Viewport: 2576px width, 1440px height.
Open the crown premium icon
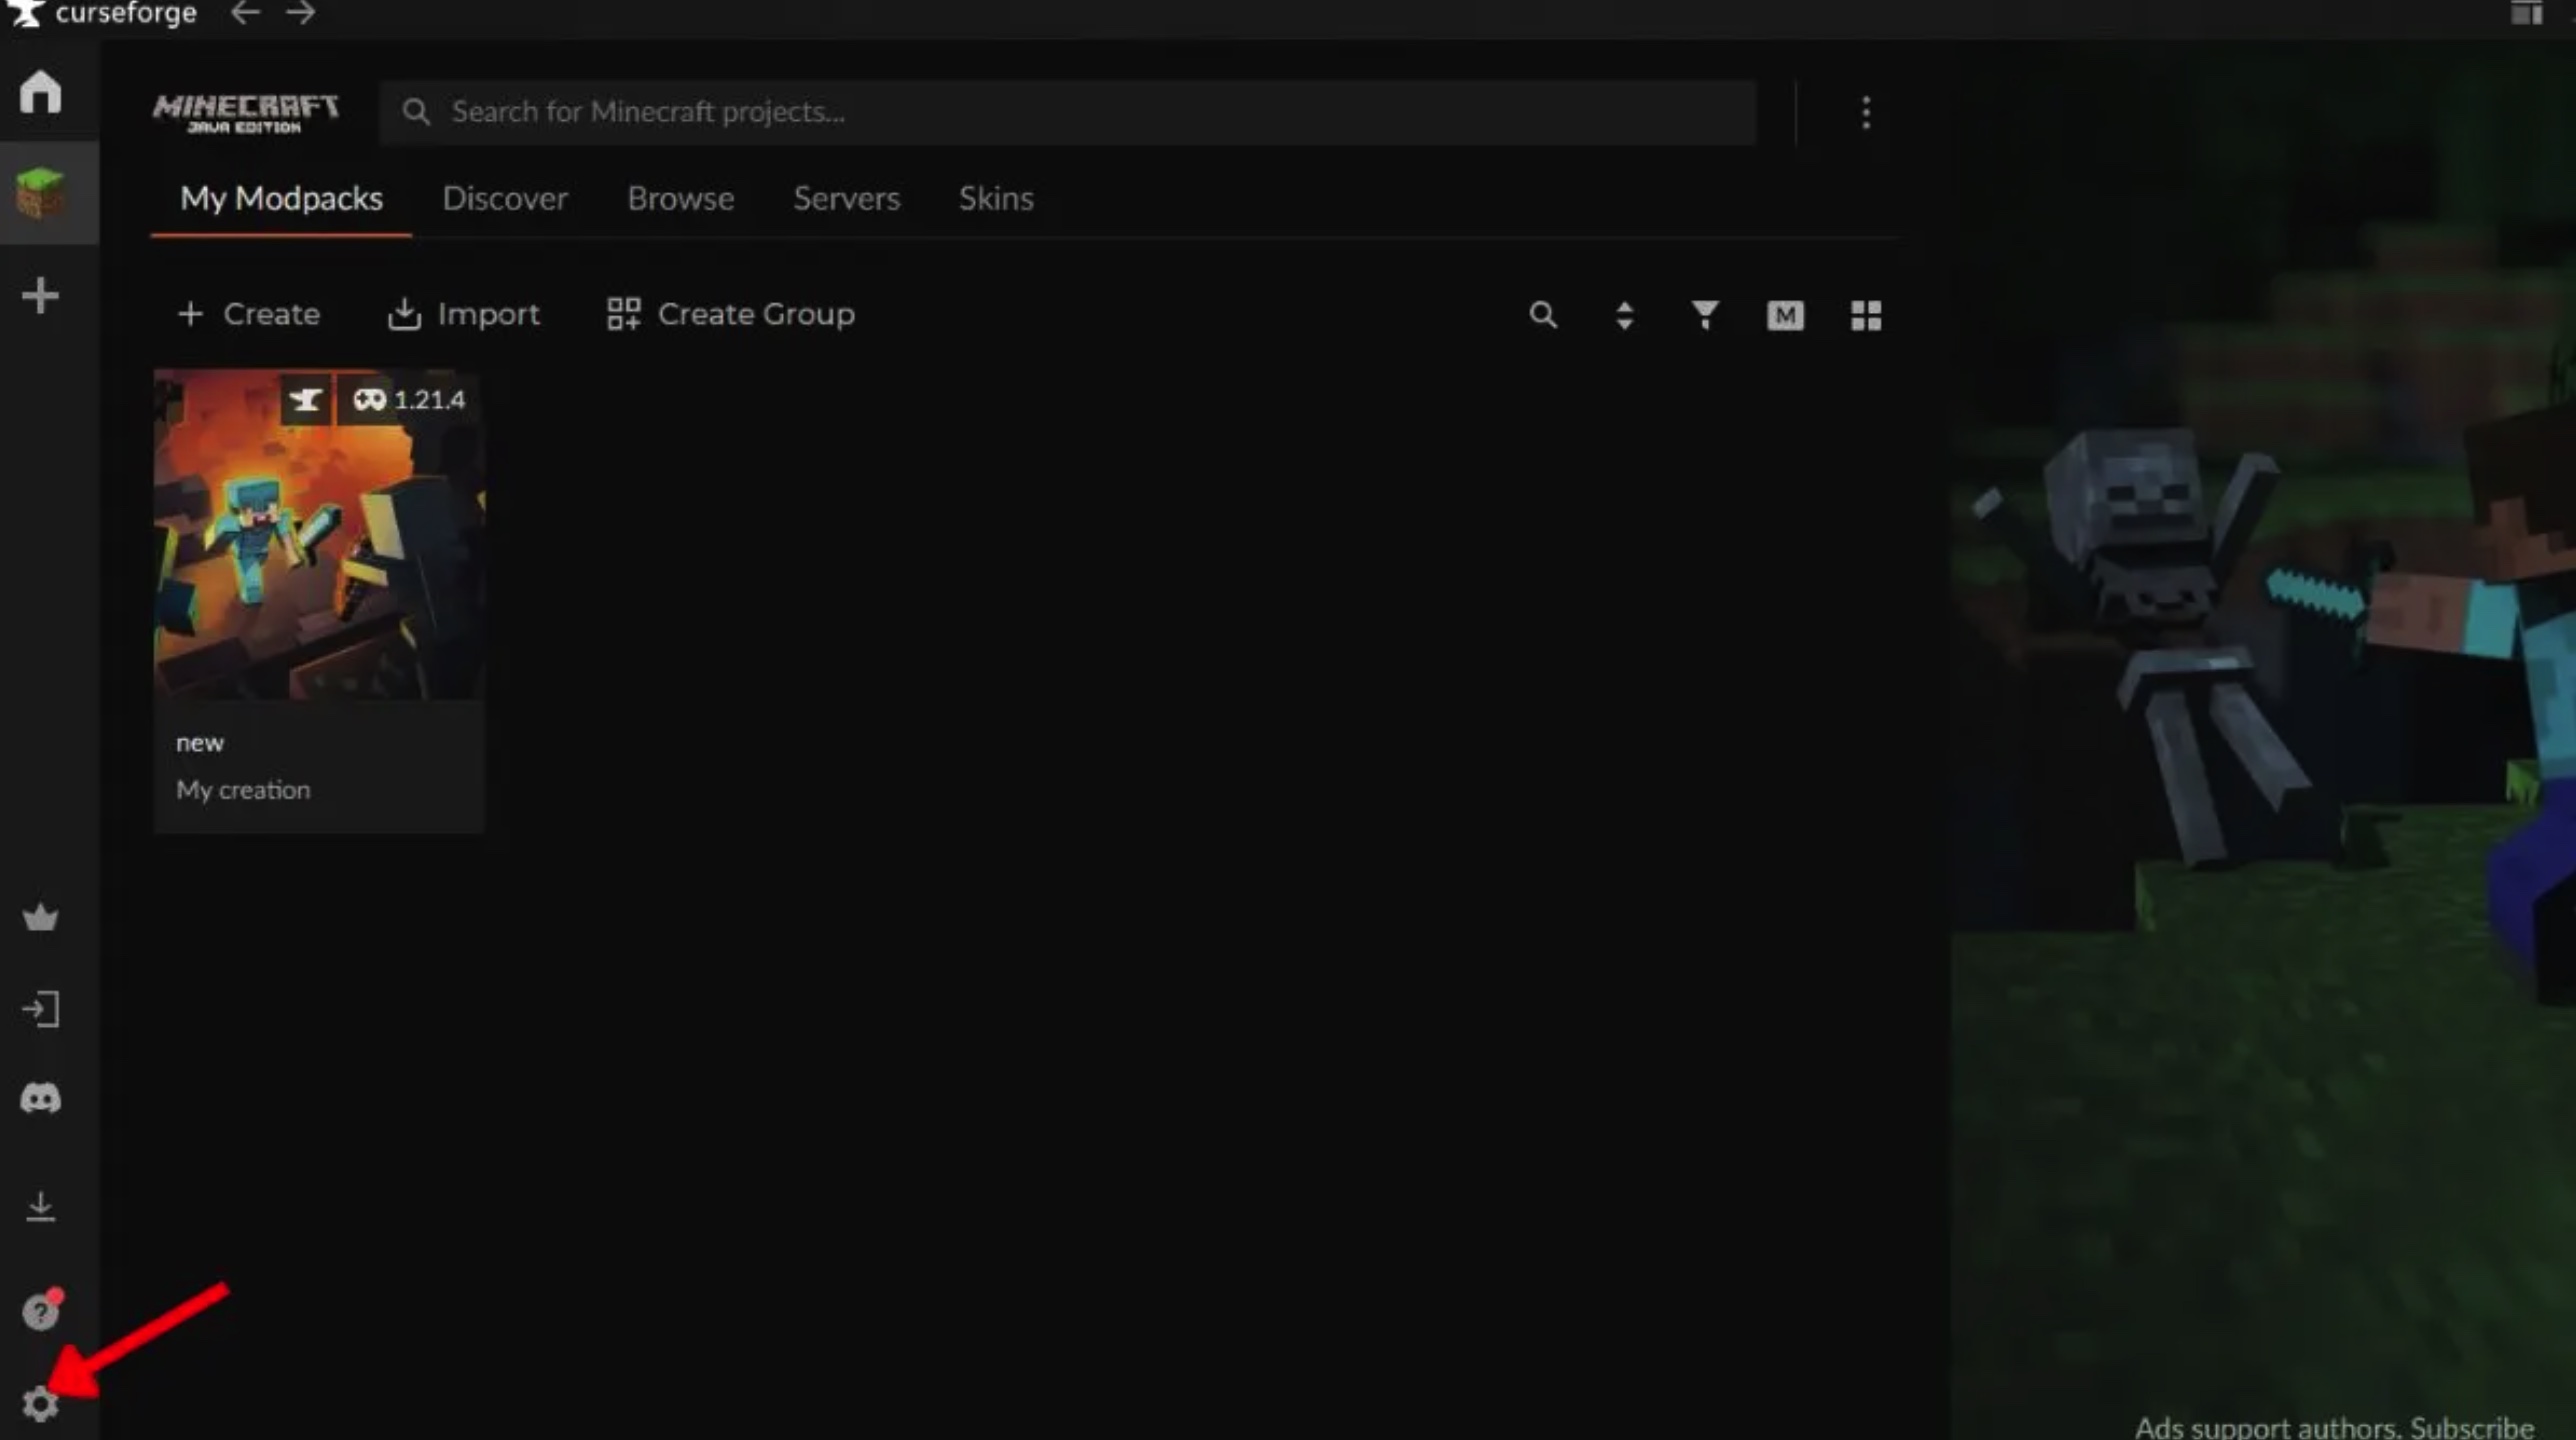[41, 917]
